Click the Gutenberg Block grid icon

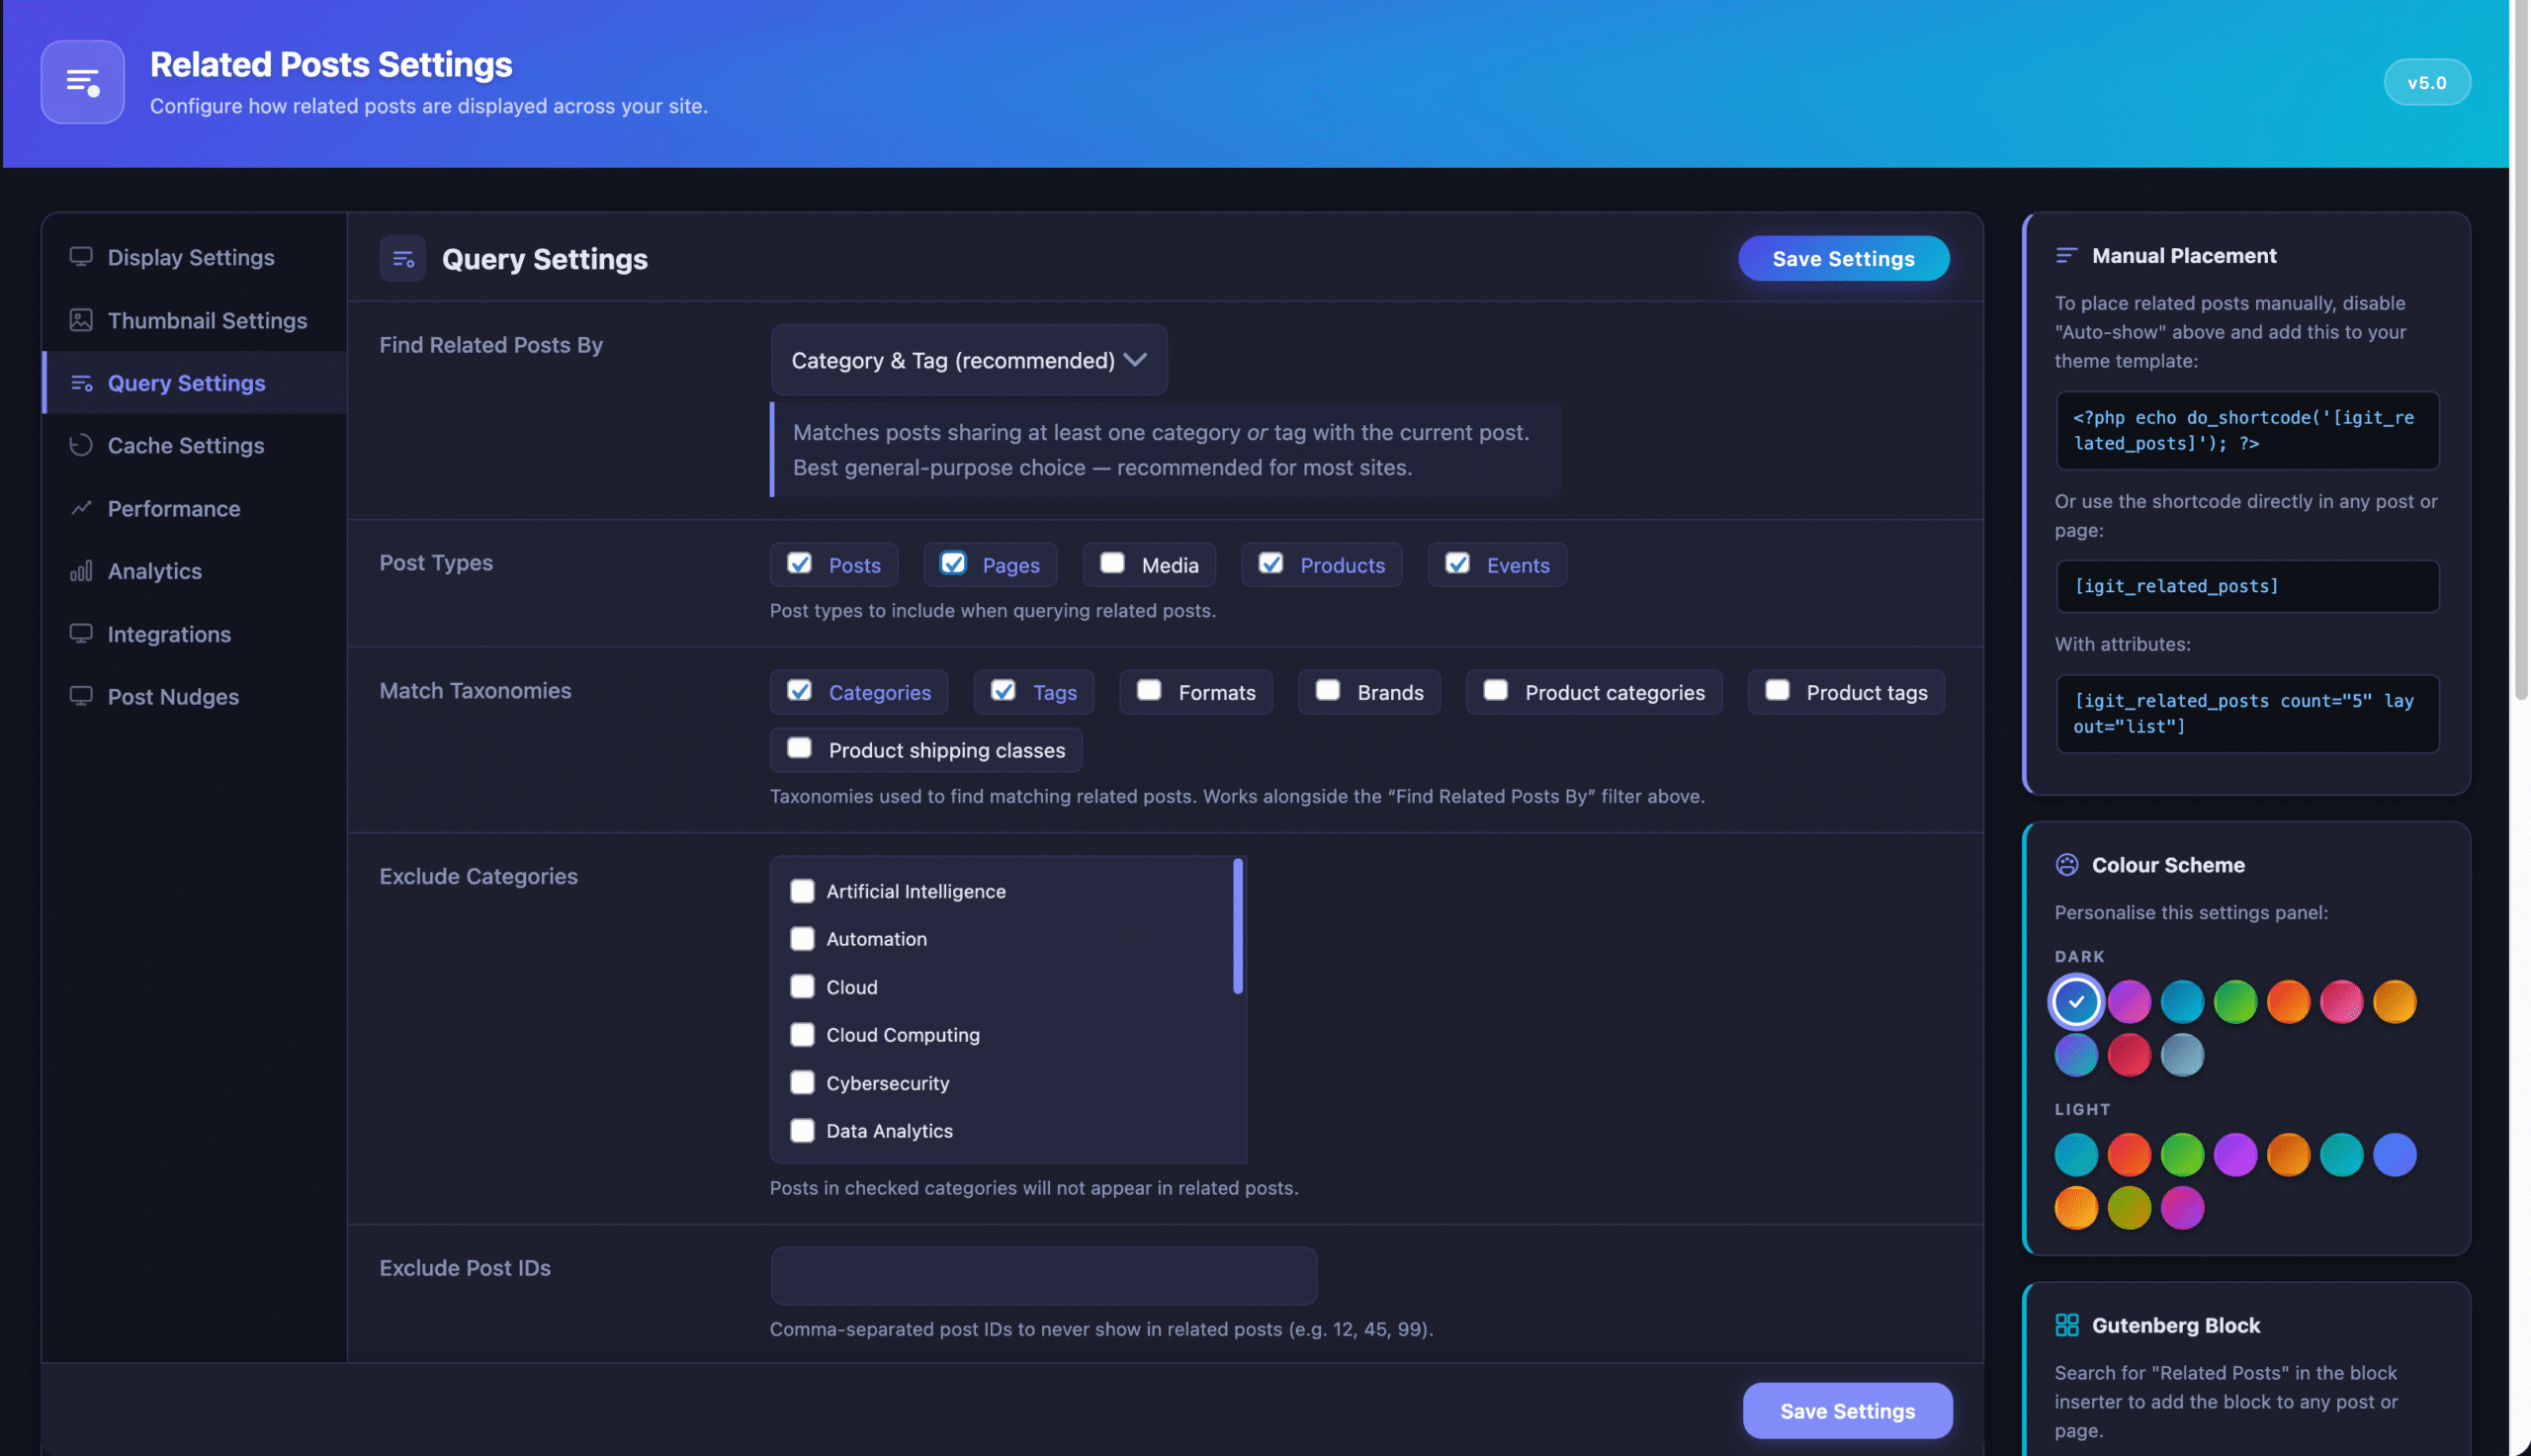(2066, 1325)
